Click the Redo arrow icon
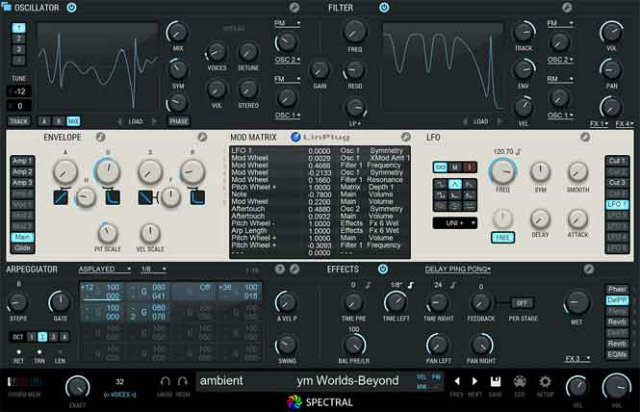The height and width of the screenshot is (412, 640). [182, 381]
